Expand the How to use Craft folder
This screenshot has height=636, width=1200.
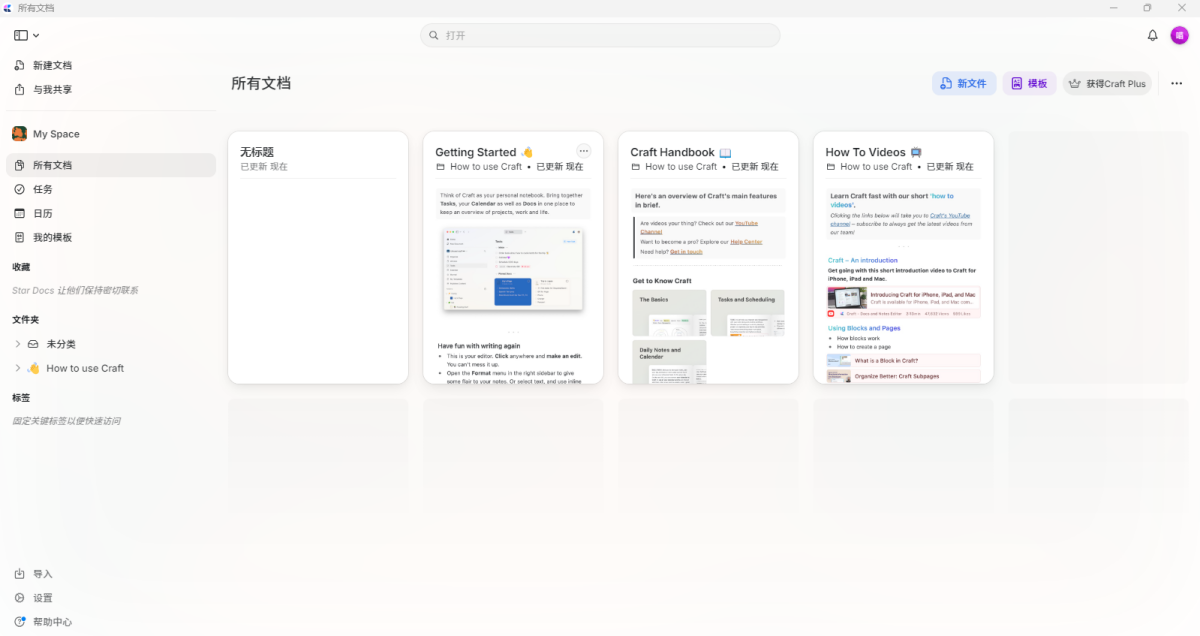[x=18, y=368]
